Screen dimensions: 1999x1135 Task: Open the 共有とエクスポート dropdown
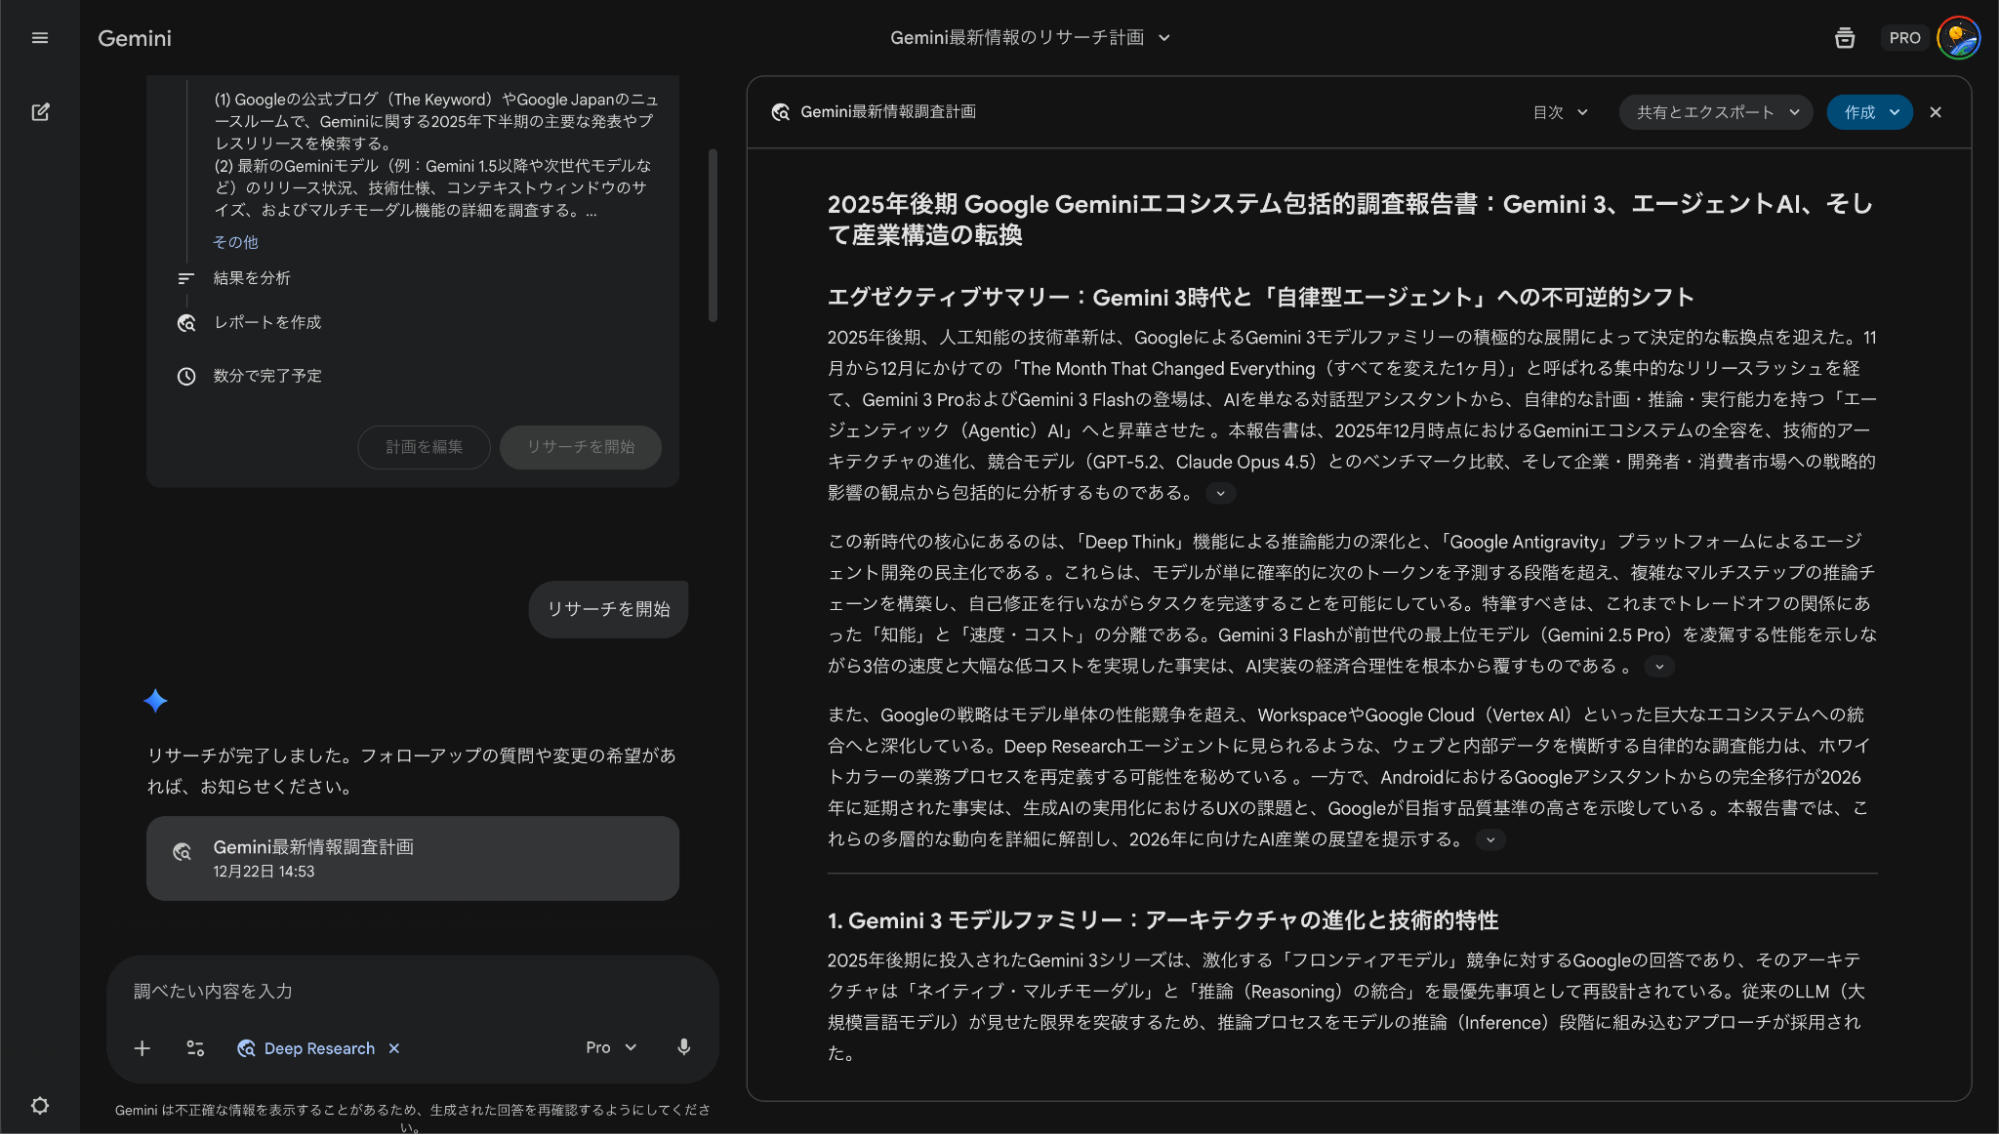[1714, 112]
